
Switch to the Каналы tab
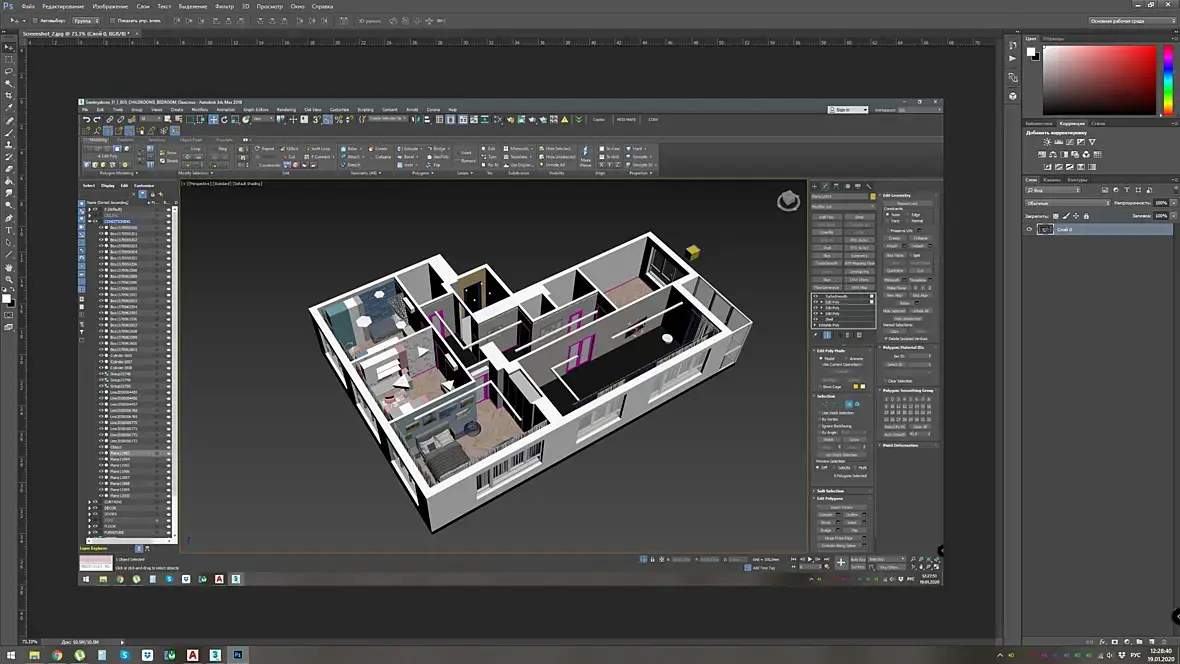[1052, 179]
